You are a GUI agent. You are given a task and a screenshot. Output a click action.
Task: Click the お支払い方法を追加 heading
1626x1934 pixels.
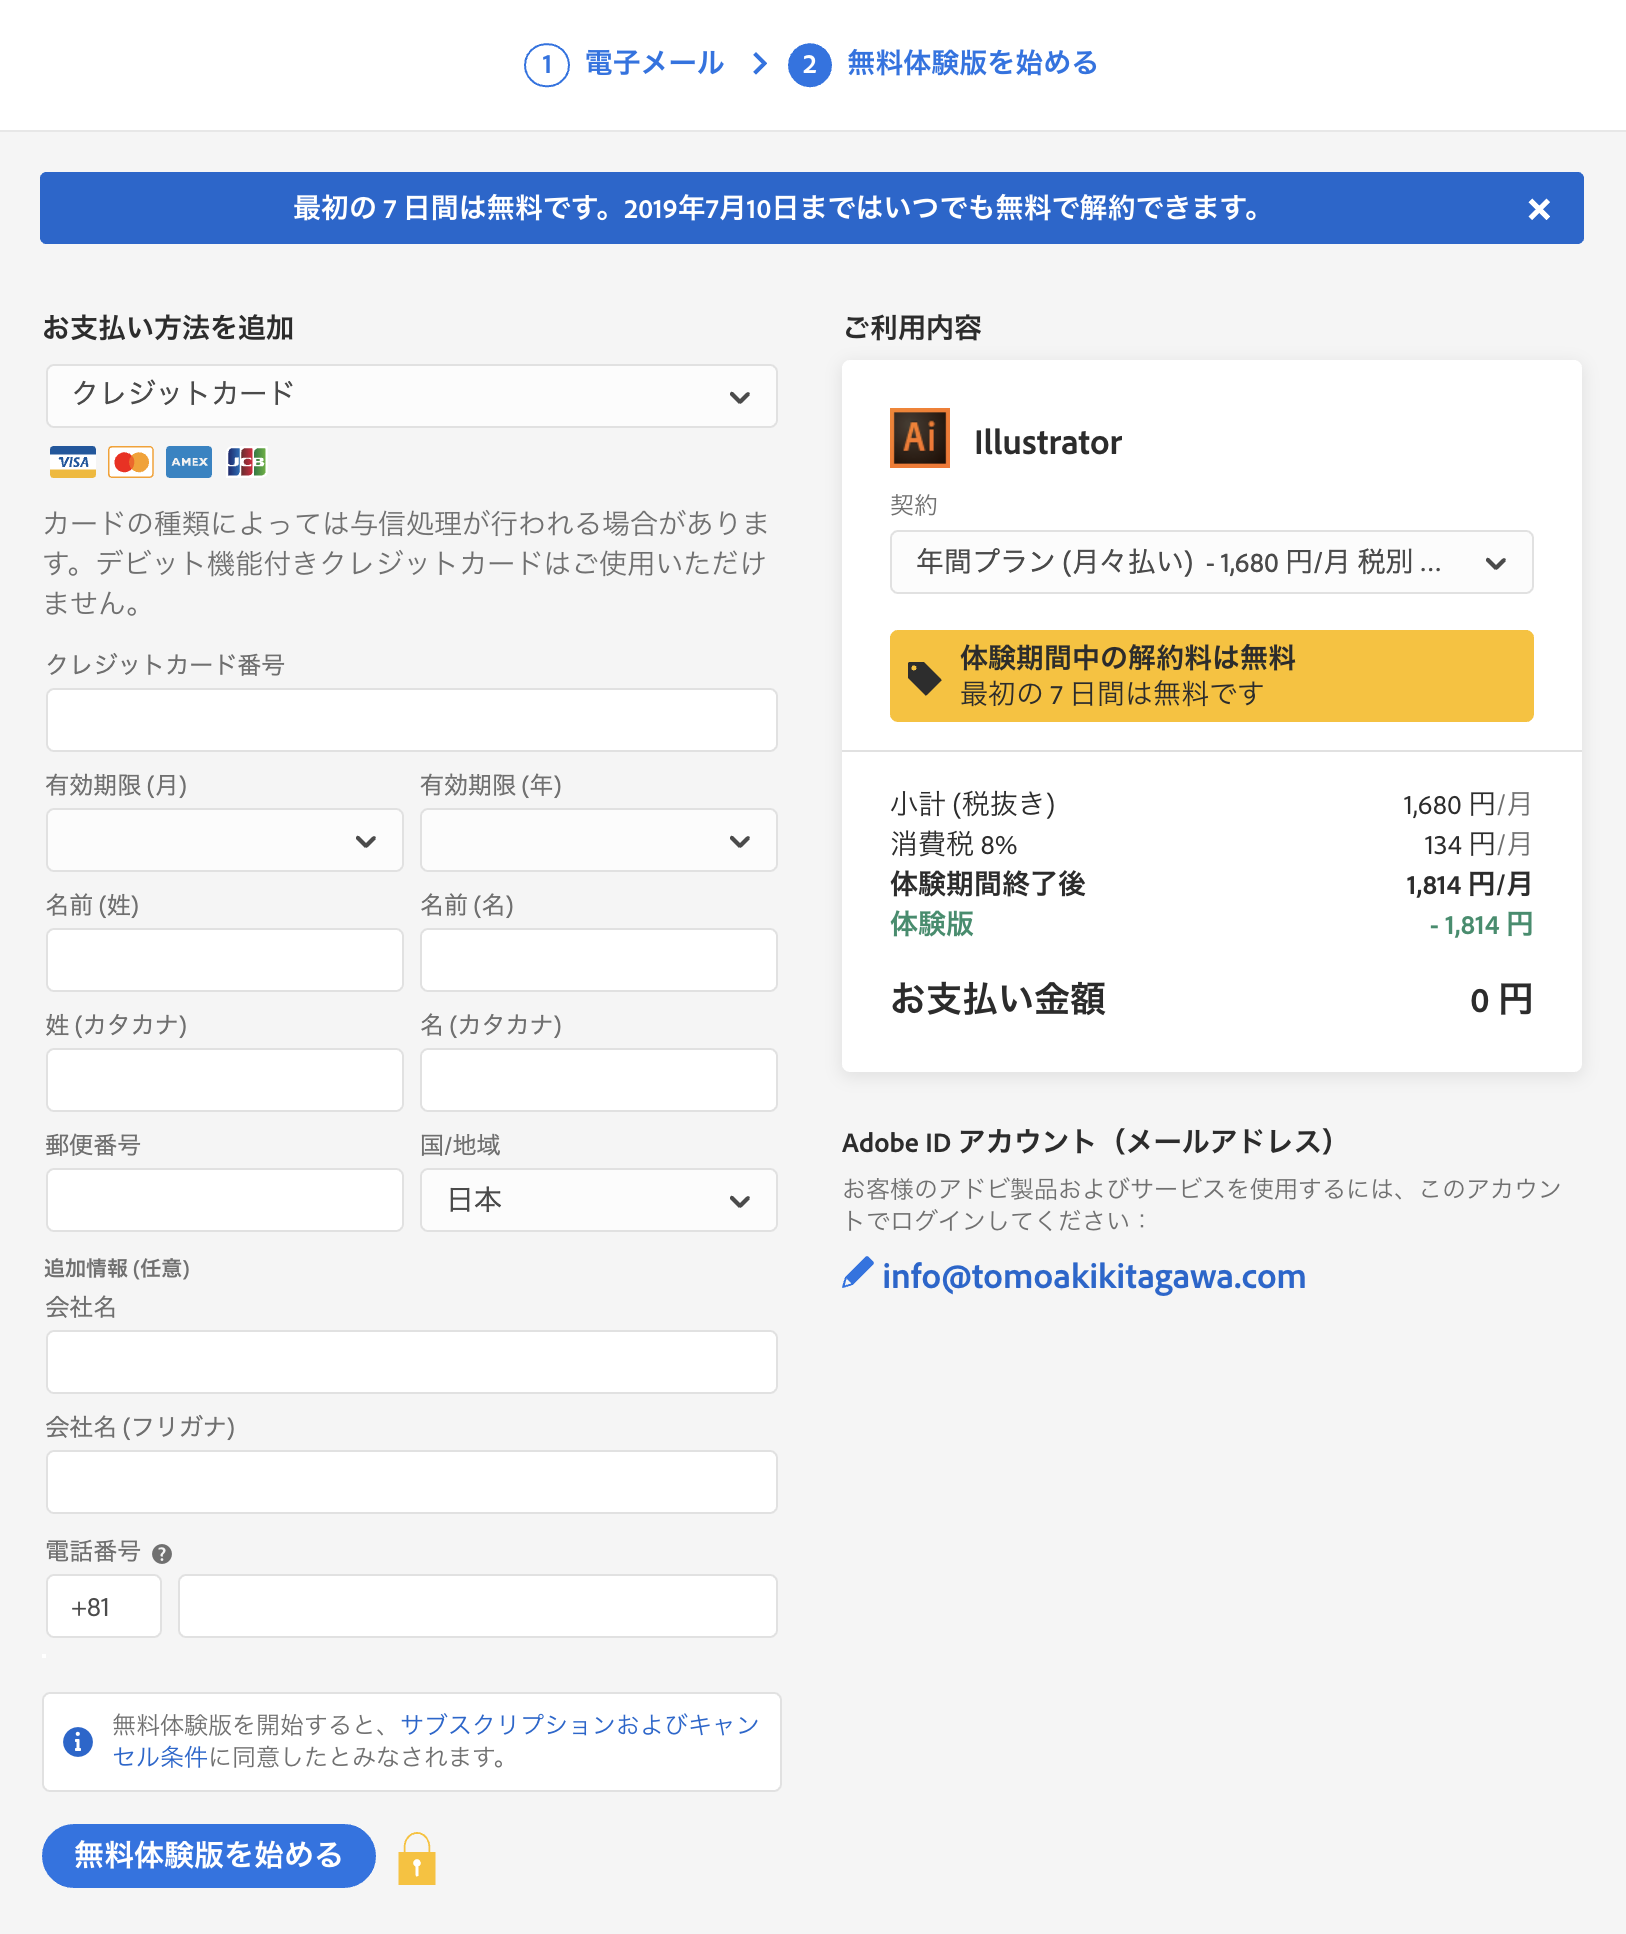pyautogui.click(x=168, y=327)
